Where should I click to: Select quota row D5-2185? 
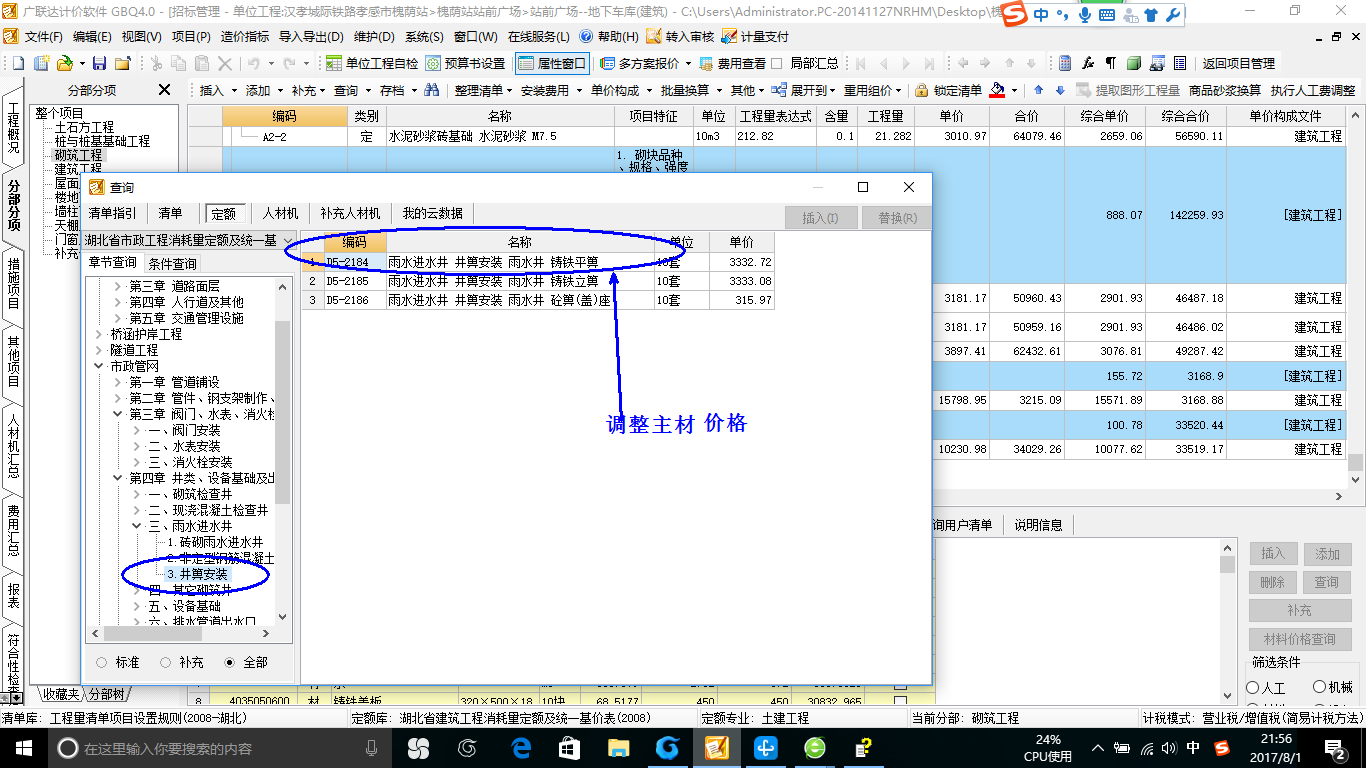pos(539,281)
